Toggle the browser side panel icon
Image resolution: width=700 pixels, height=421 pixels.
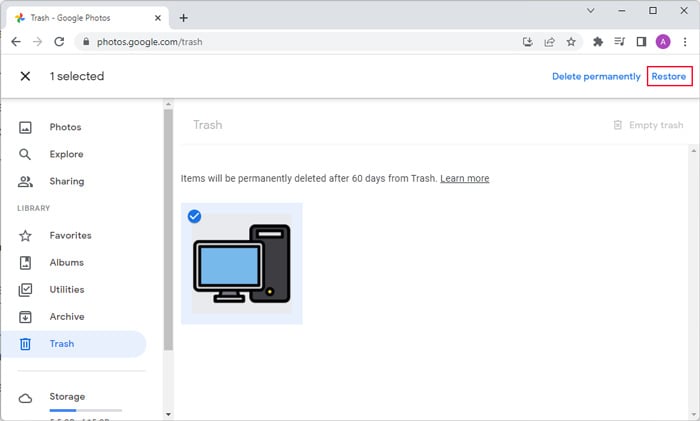click(642, 42)
